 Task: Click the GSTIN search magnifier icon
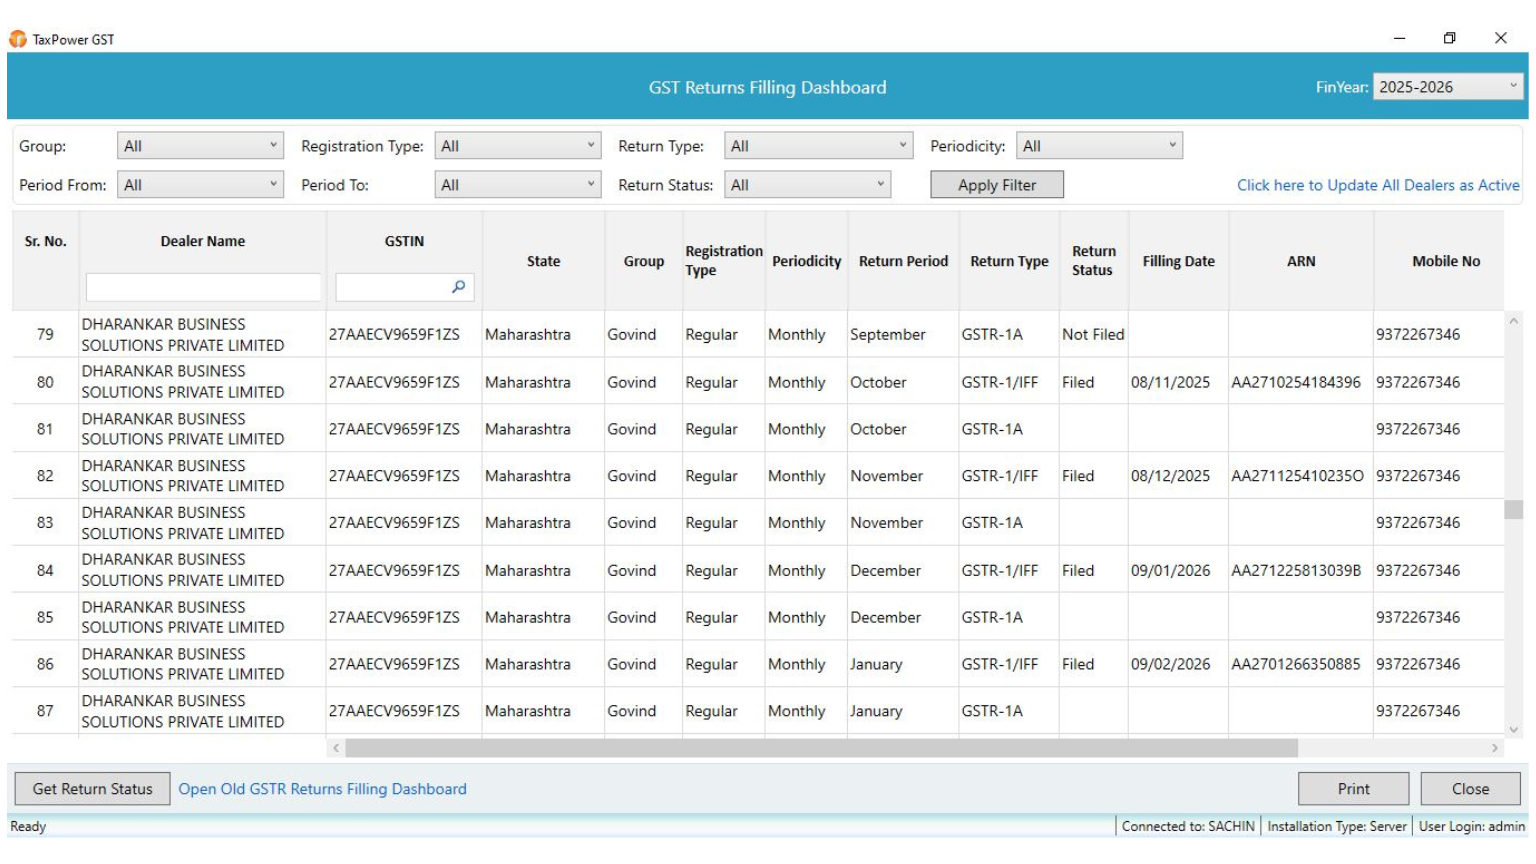tap(458, 287)
